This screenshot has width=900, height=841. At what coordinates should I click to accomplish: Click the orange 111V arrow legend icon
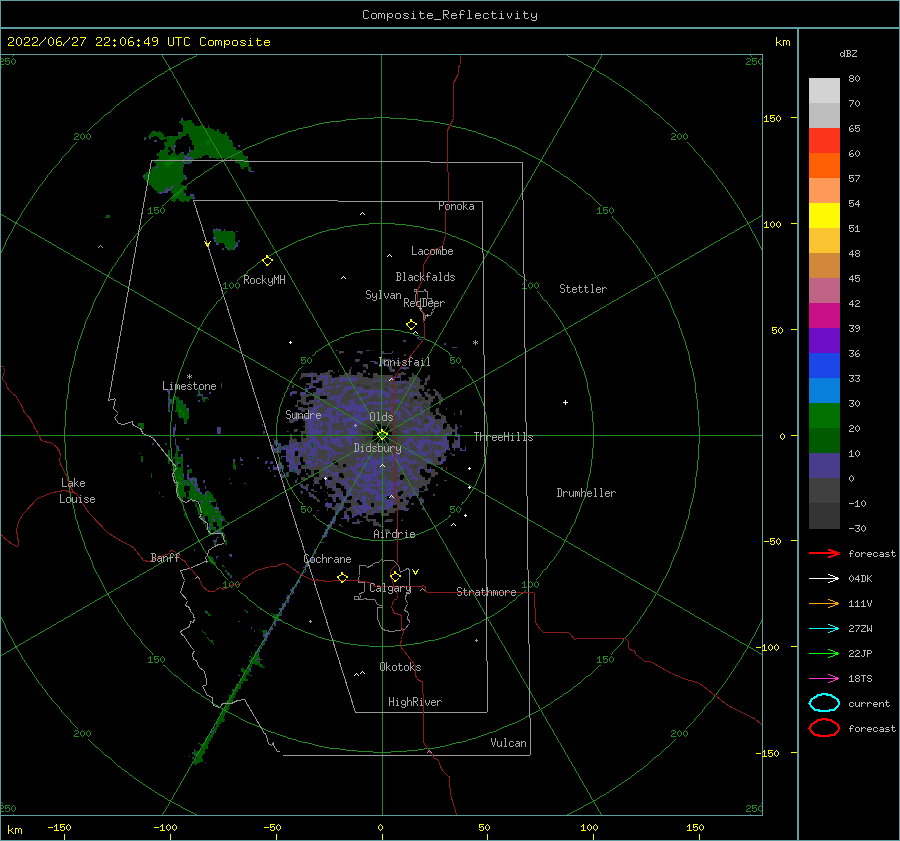point(824,603)
